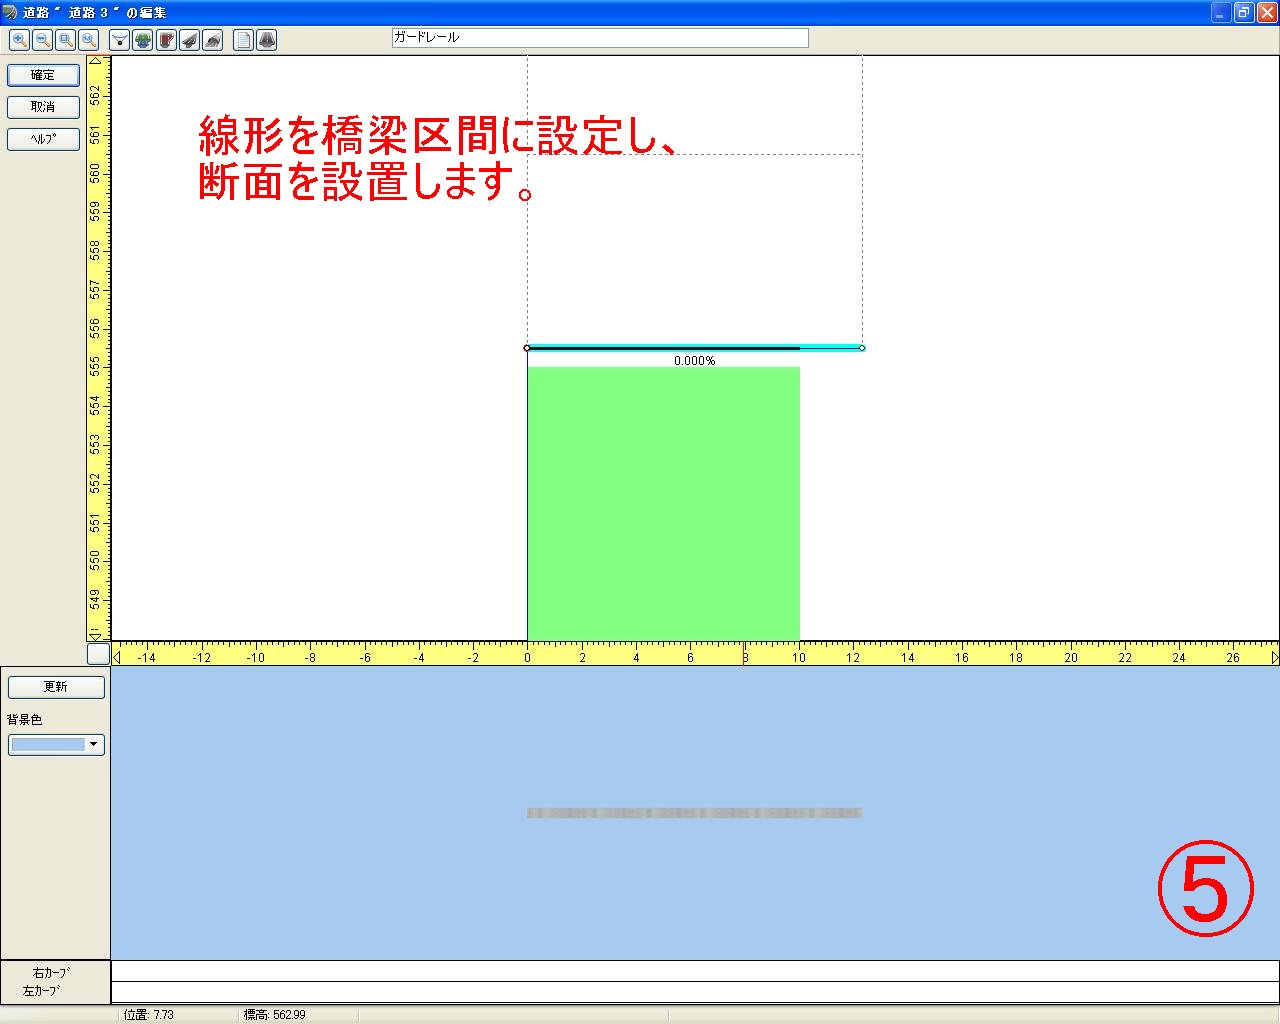Select the zoom-to-area magnifier with square
This screenshot has width=1280, height=1024.
click(x=65, y=40)
